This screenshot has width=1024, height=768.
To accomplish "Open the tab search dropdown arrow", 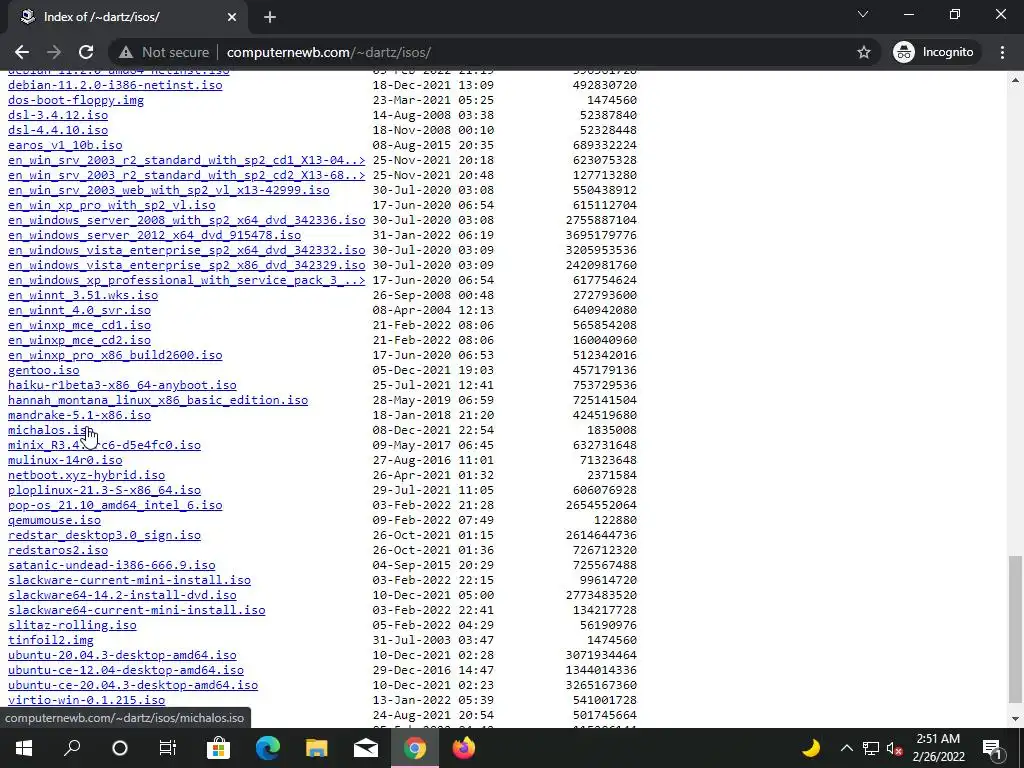I will click(863, 14).
